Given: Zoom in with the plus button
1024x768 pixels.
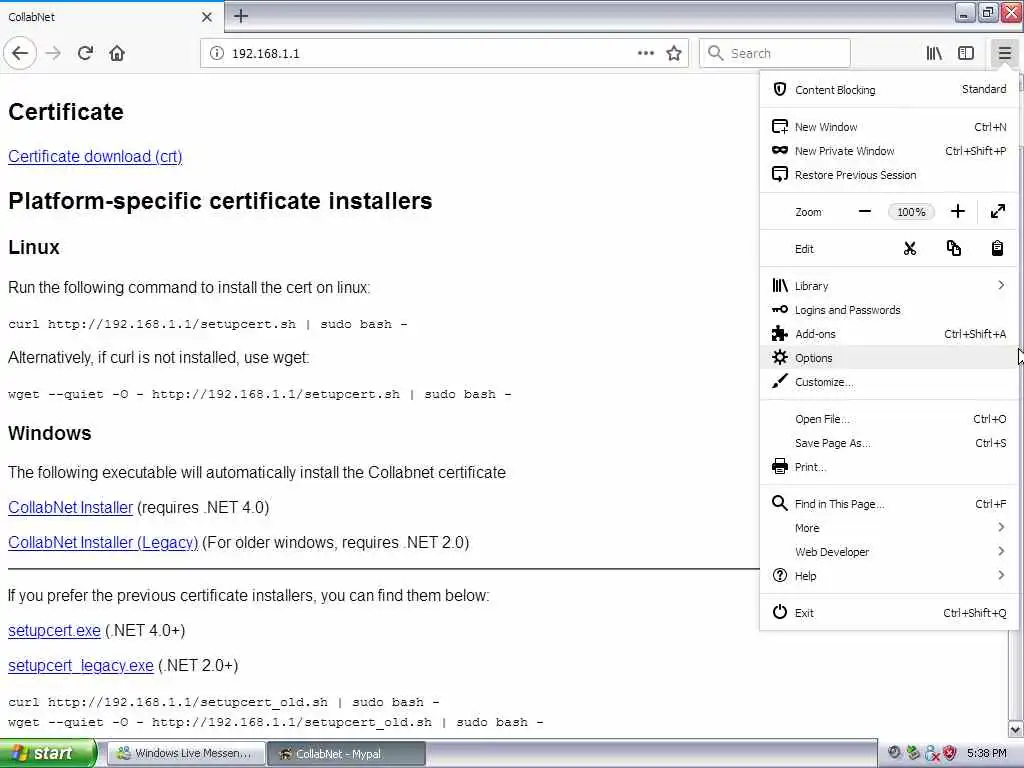Looking at the screenshot, I should coord(957,212).
